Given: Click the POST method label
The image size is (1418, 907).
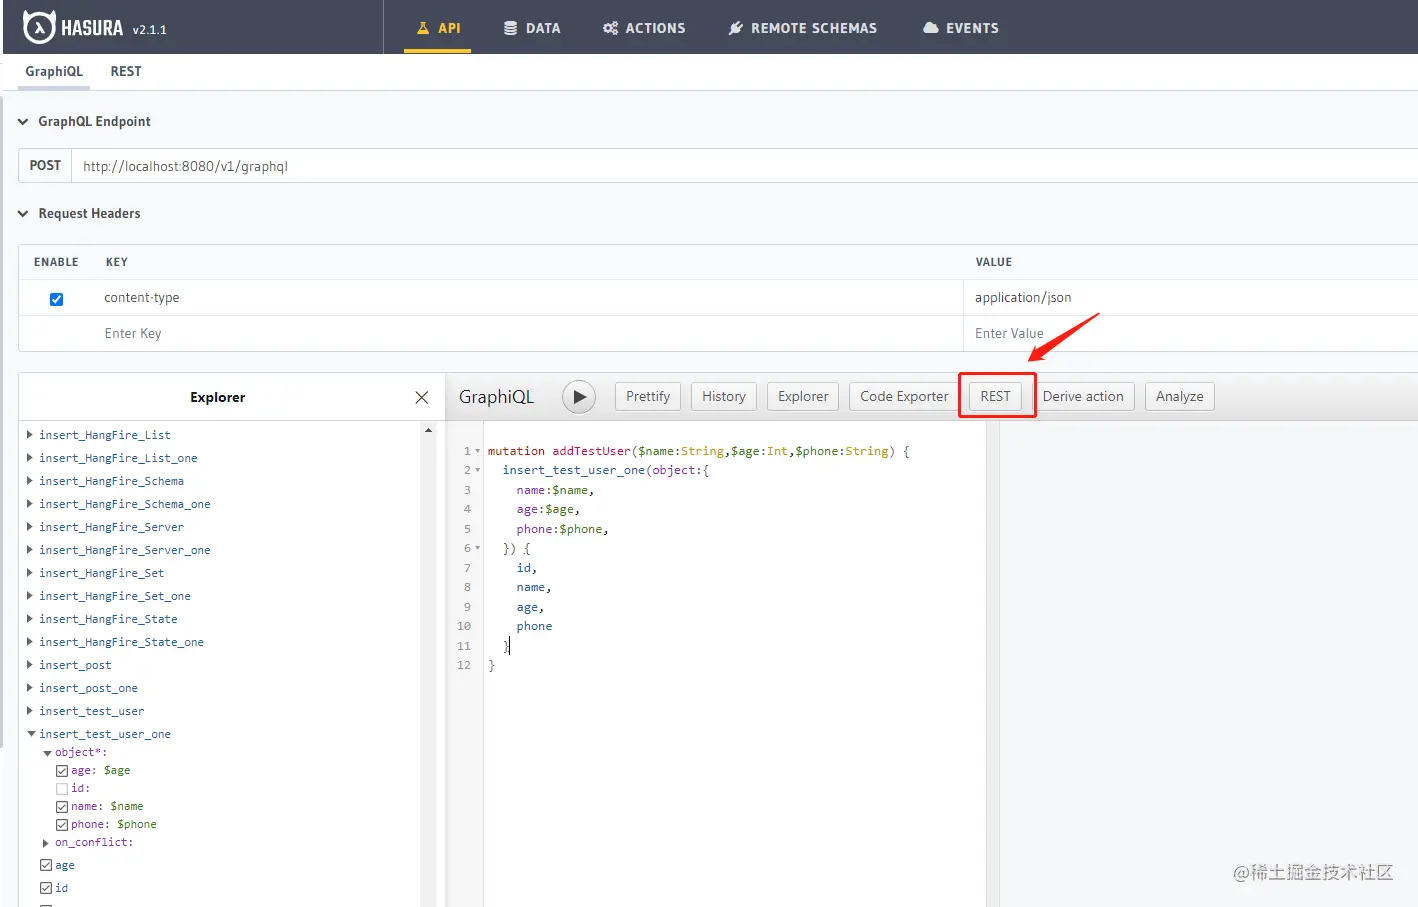Looking at the screenshot, I should (x=45, y=166).
